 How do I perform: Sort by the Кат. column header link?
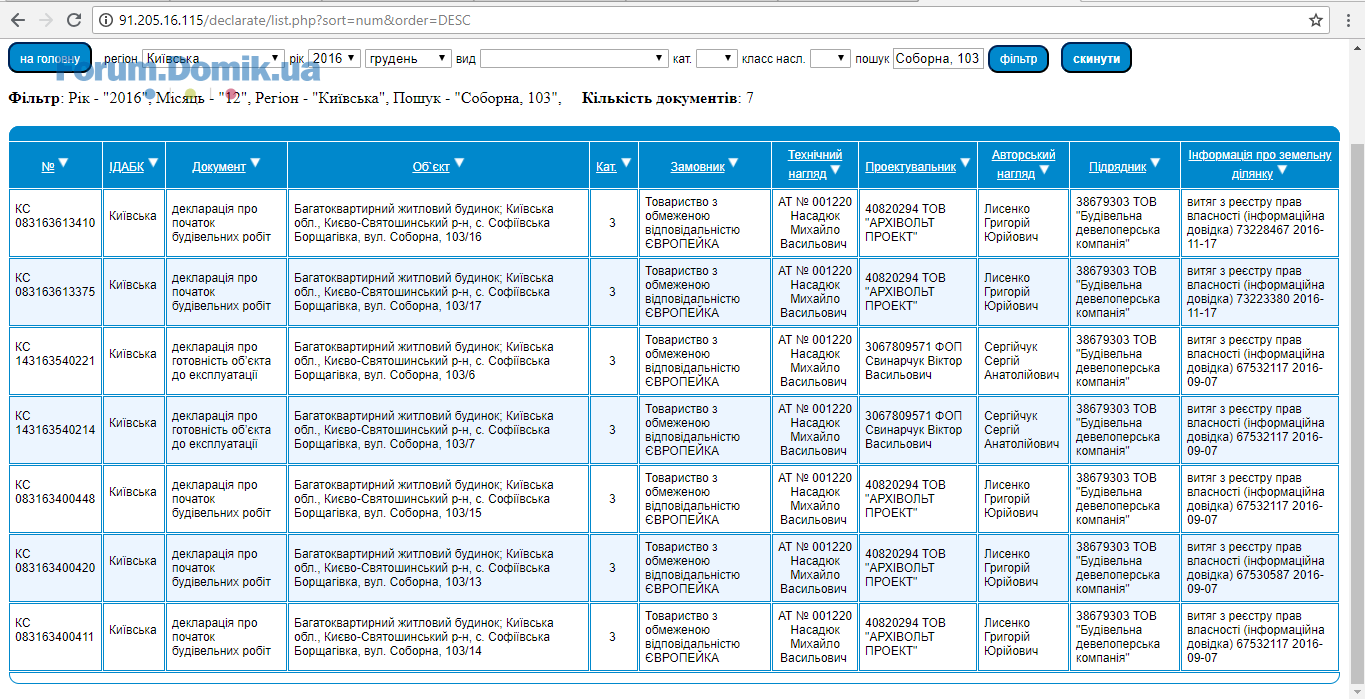606,167
